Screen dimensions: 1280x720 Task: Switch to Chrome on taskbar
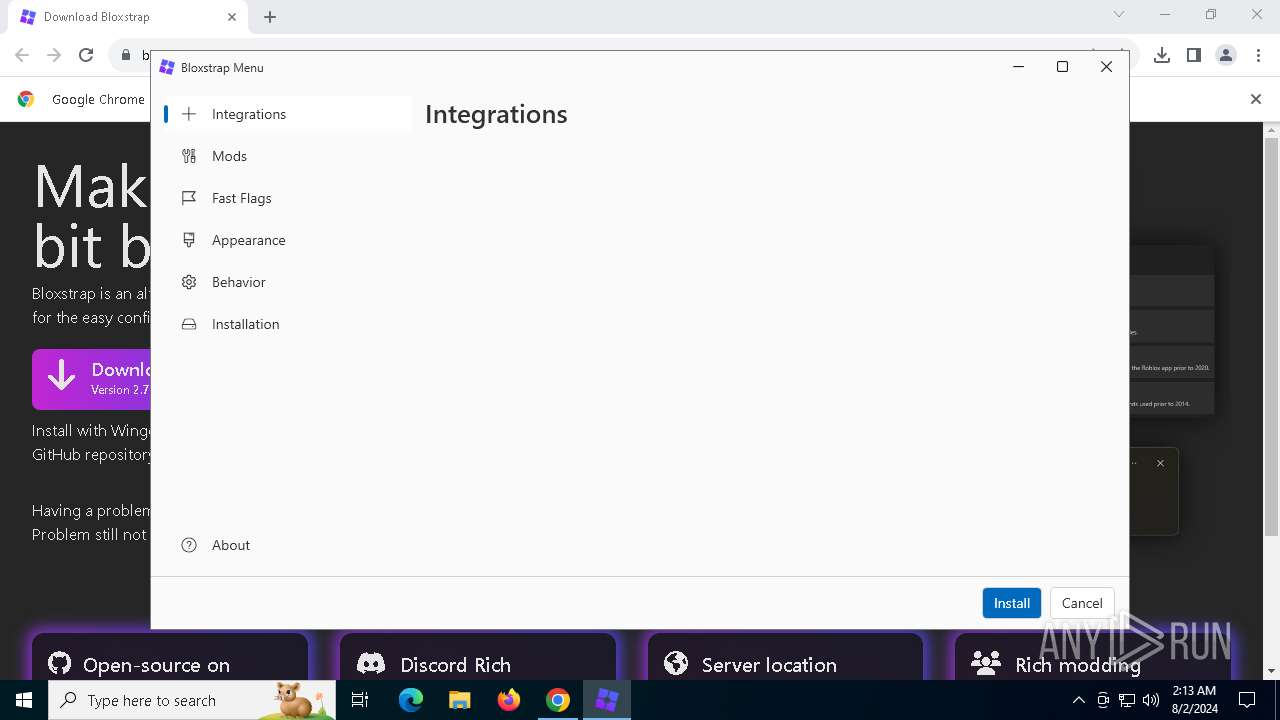click(558, 700)
